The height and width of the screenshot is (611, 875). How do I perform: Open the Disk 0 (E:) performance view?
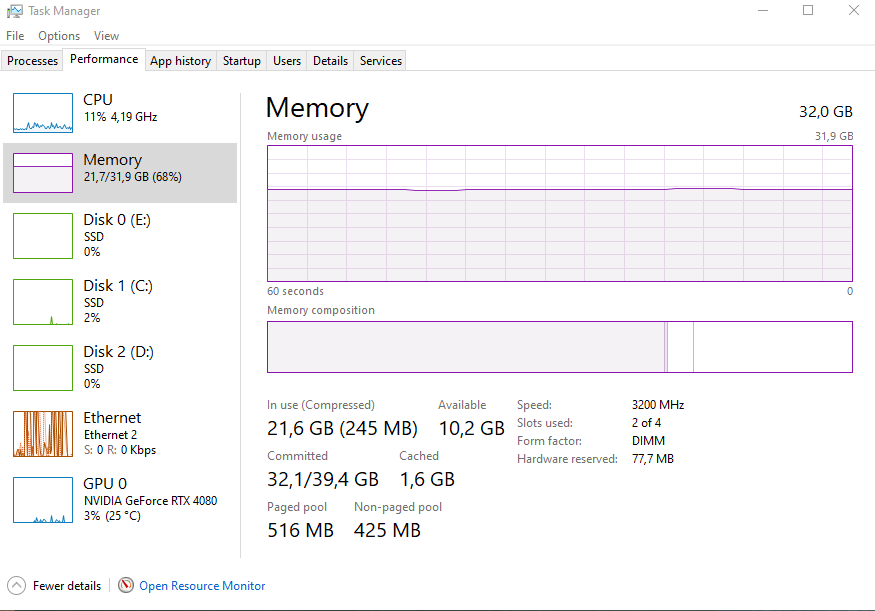pos(117,234)
